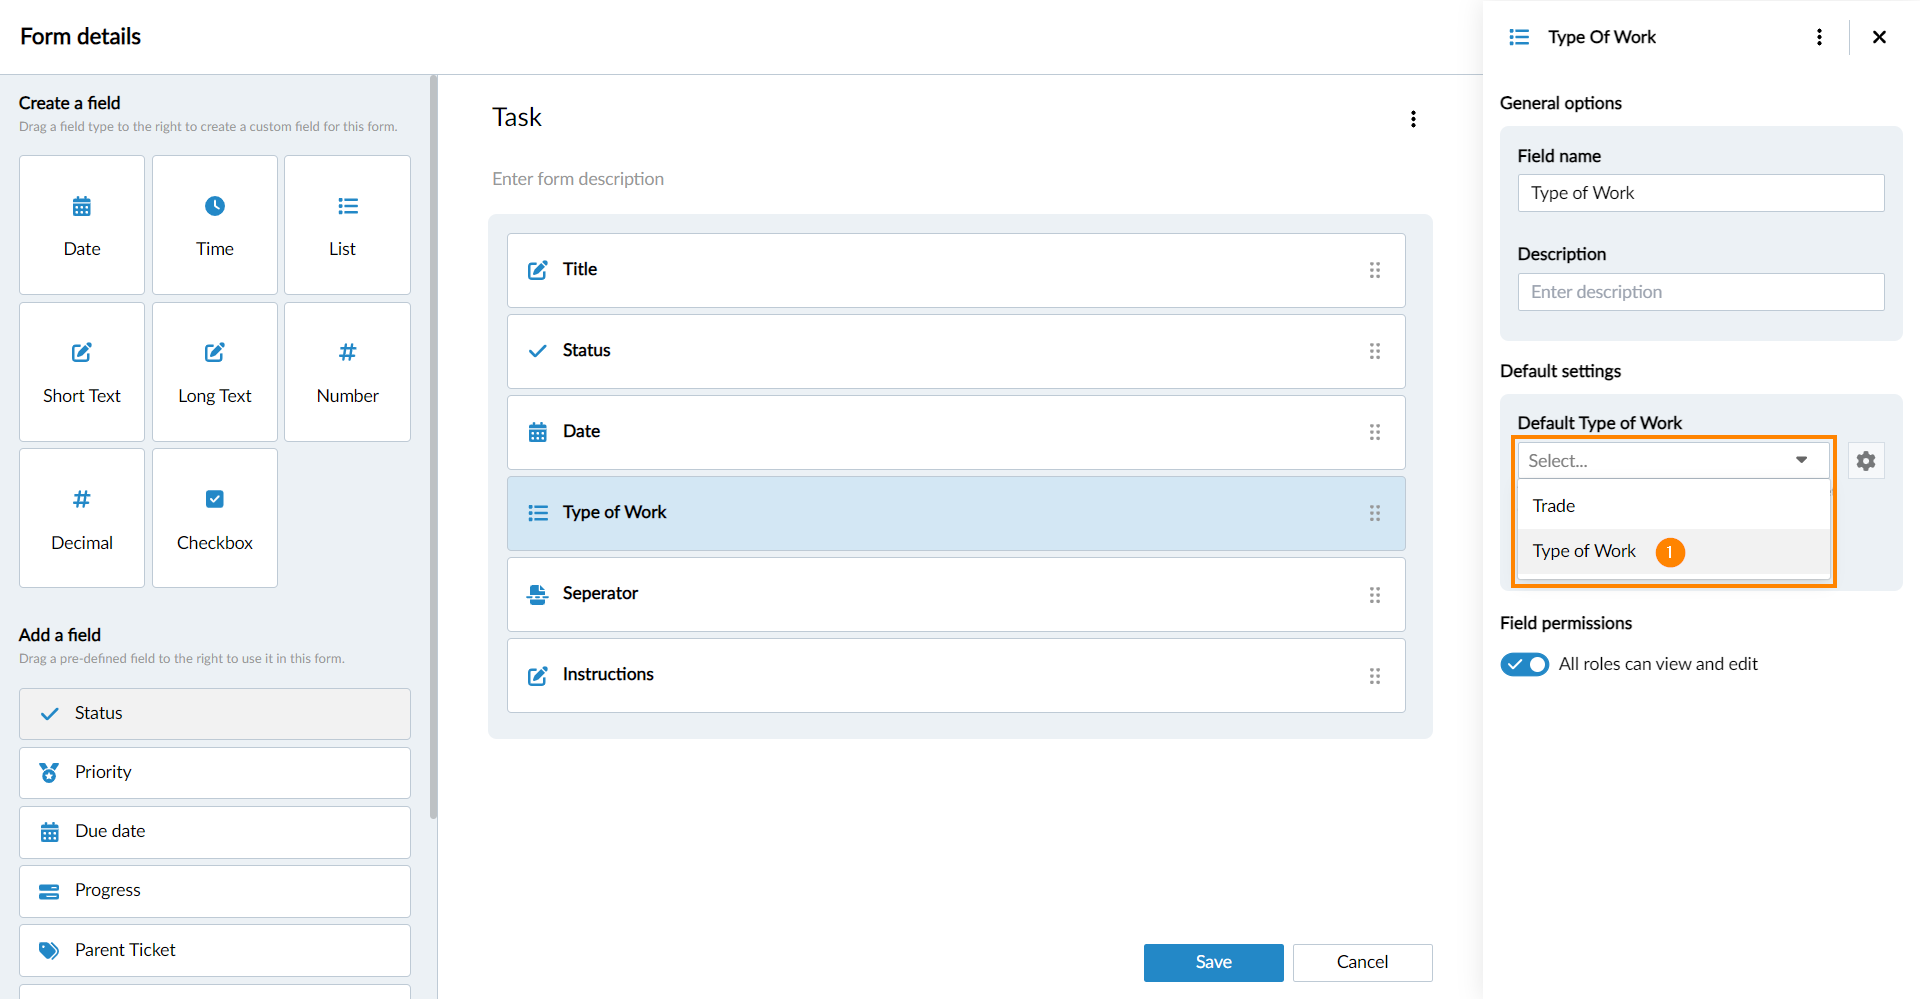Close the Type Of Work side panel
The height and width of the screenshot is (999, 1920).
click(1879, 37)
